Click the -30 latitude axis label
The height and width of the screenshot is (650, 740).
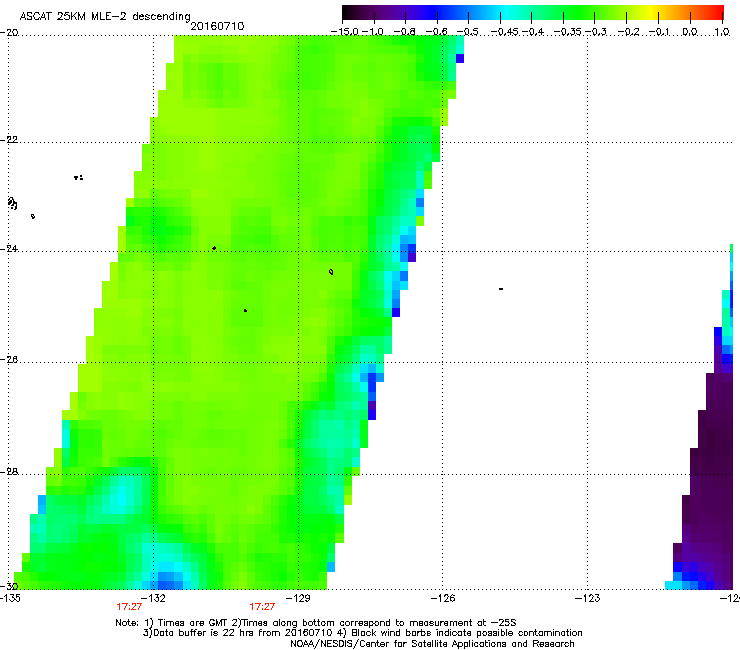click(9, 586)
